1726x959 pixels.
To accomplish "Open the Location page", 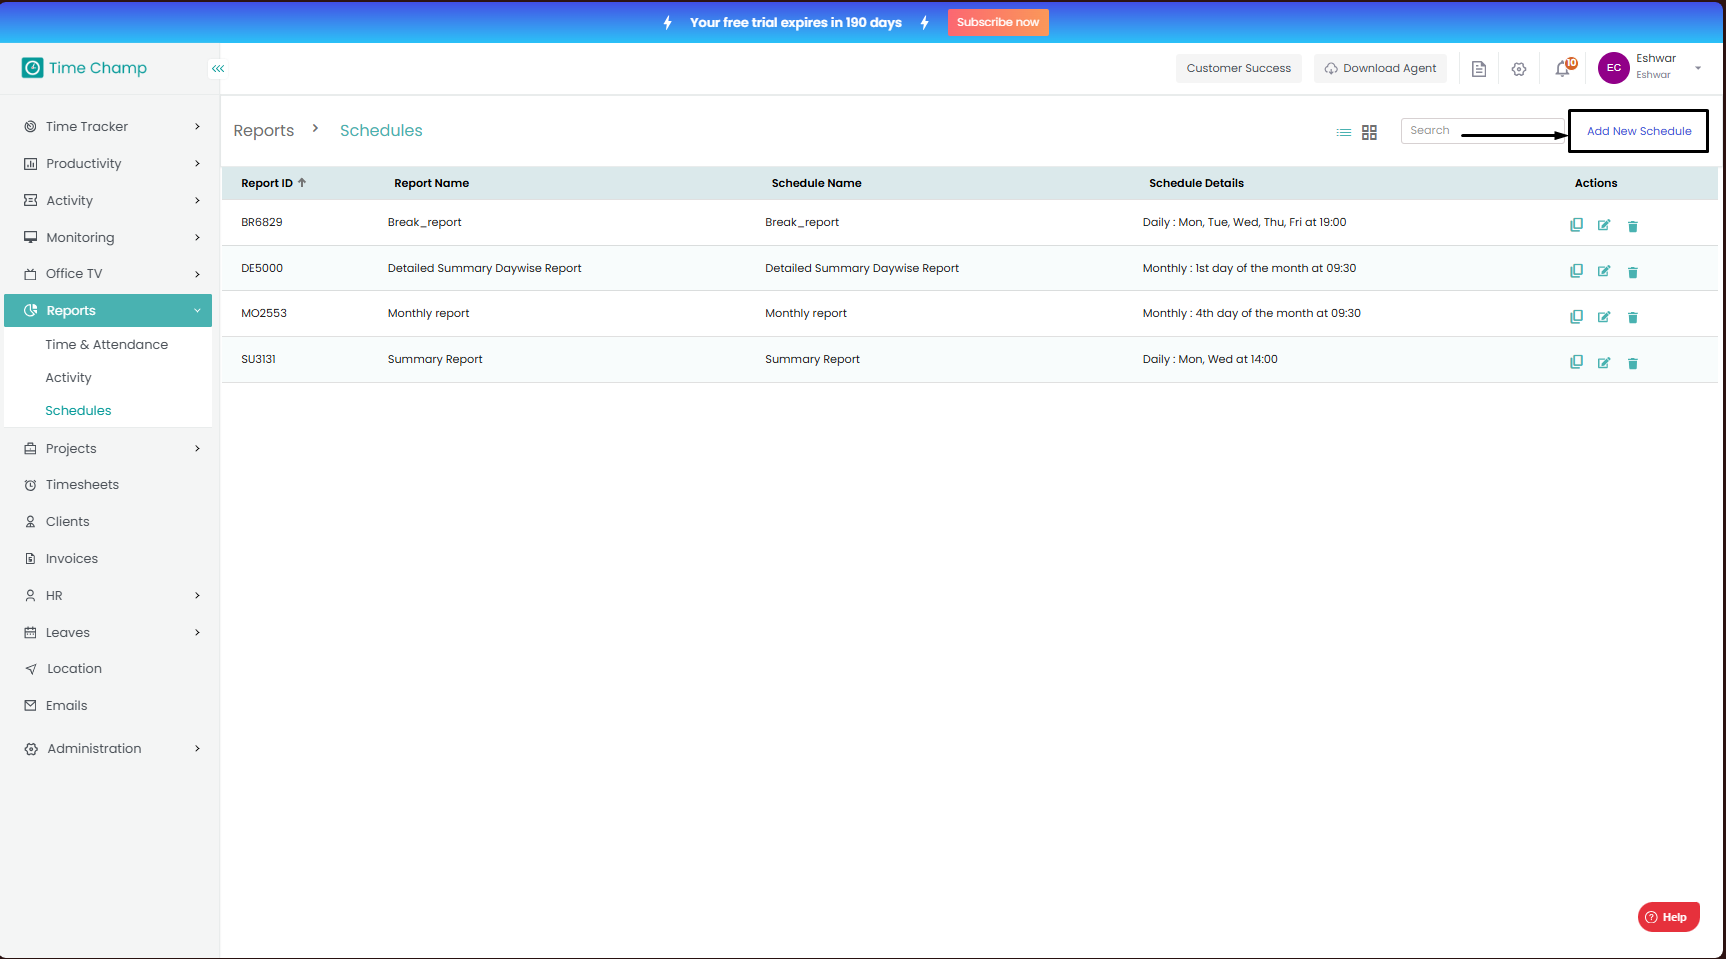I will [x=74, y=668].
